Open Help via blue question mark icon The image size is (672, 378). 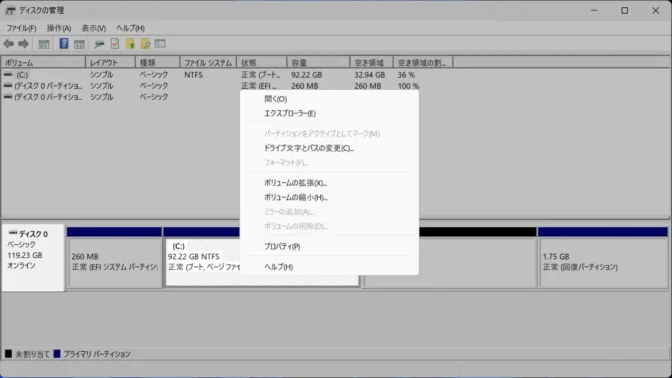pos(63,43)
